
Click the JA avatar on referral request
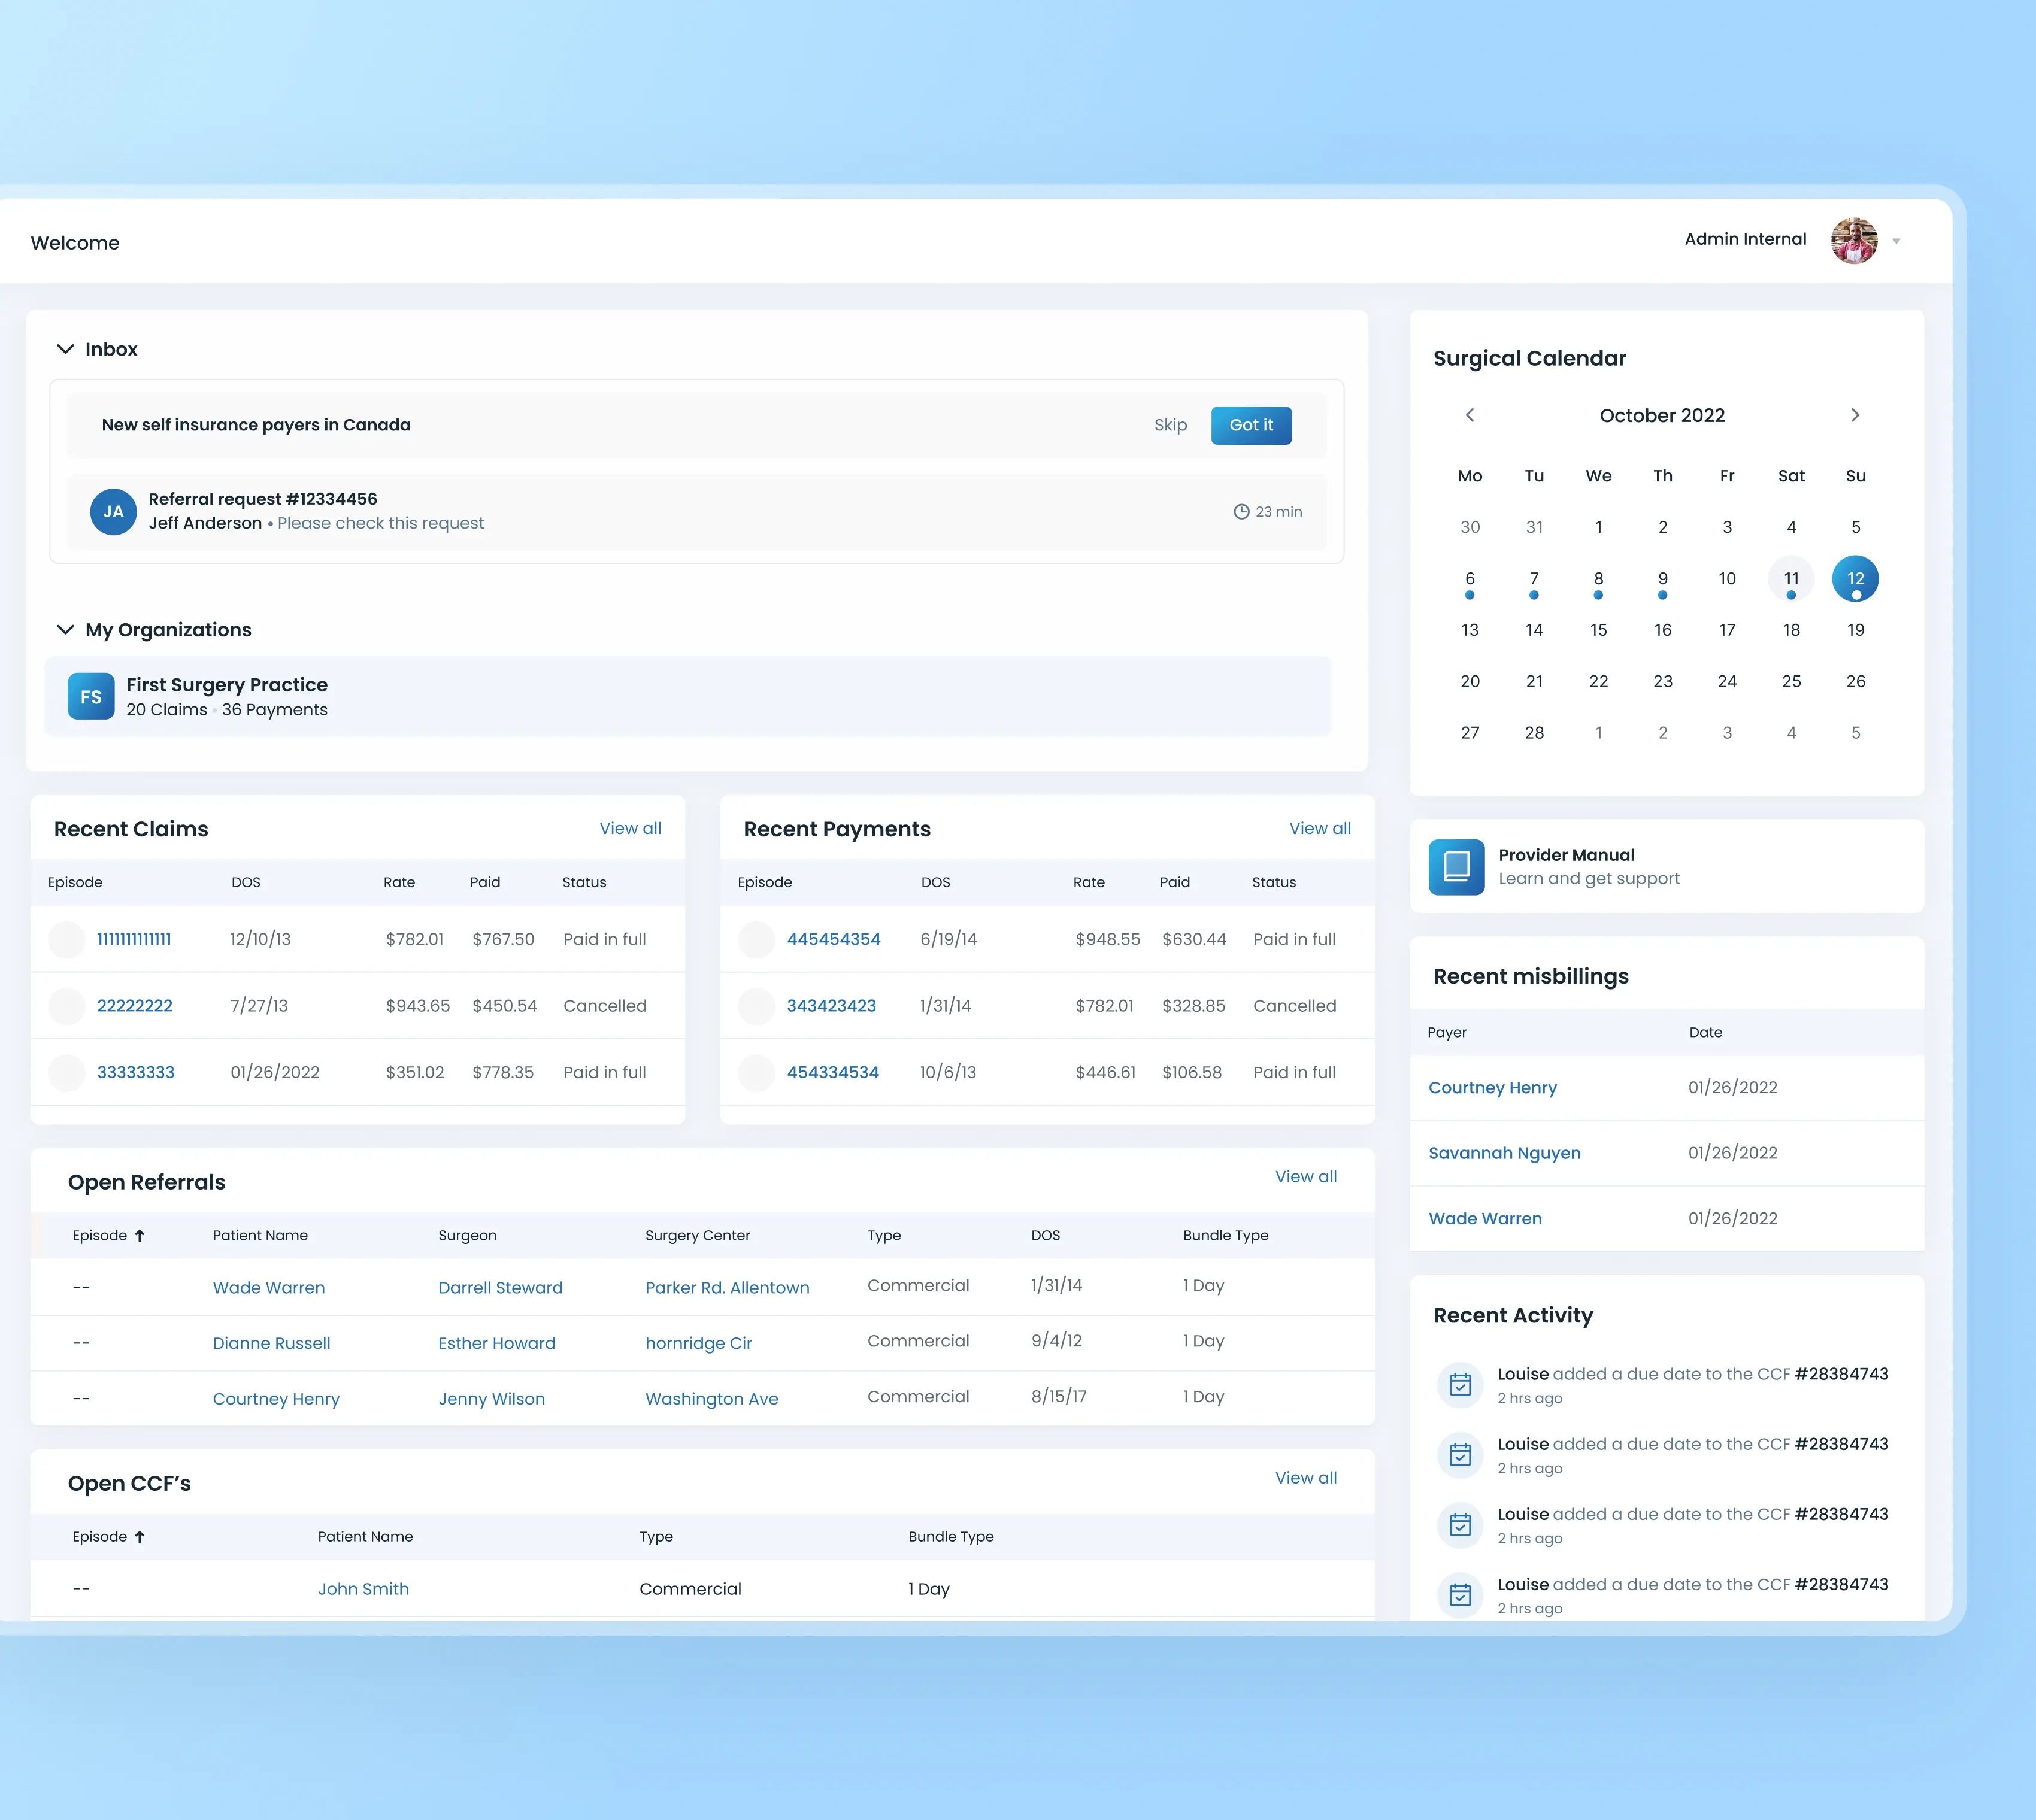pos(113,511)
